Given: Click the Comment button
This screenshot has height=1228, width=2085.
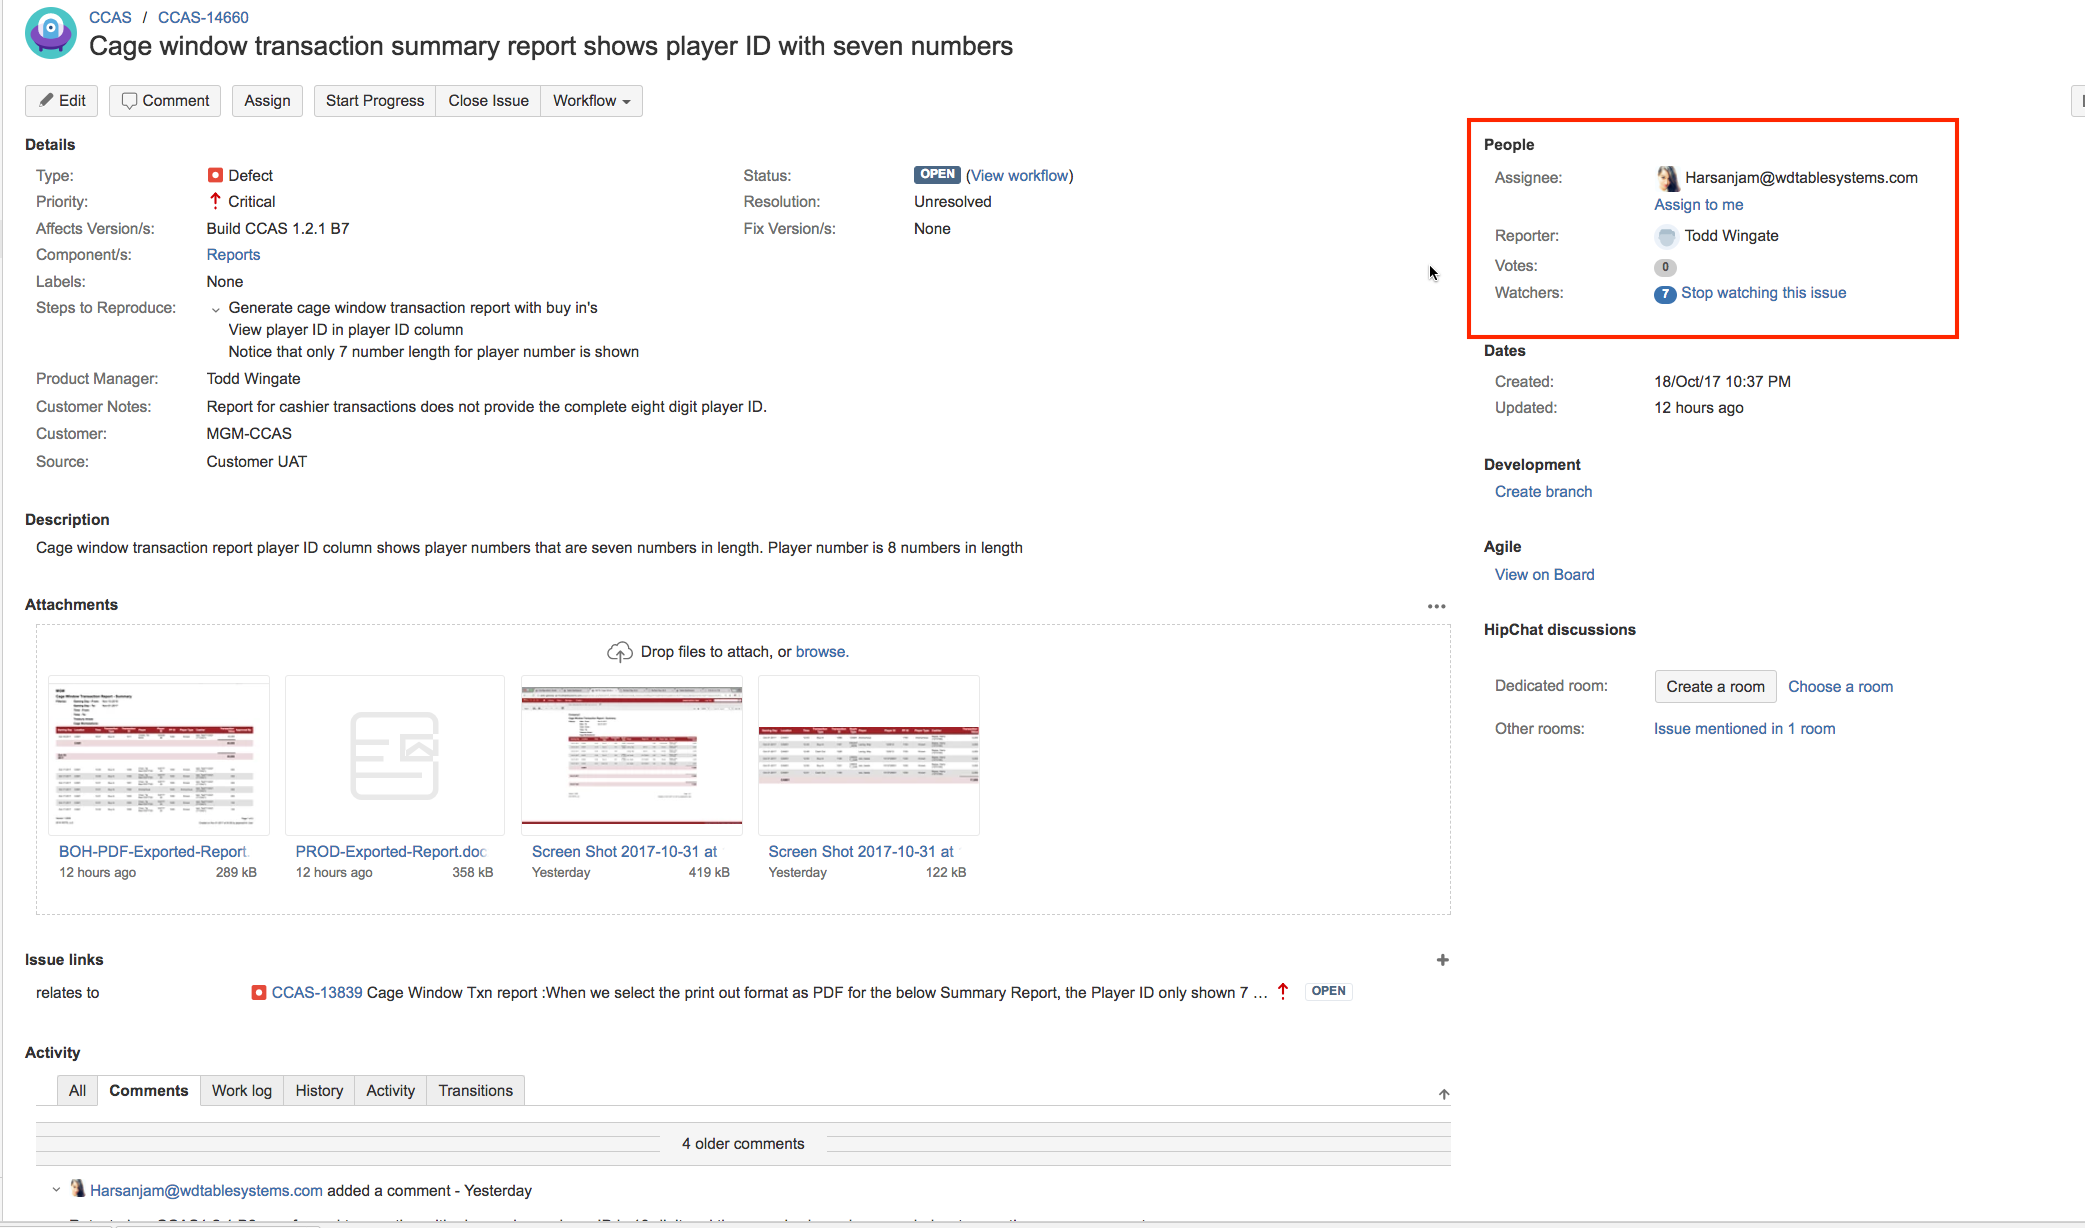Looking at the screenshot, I should (165, 101).
